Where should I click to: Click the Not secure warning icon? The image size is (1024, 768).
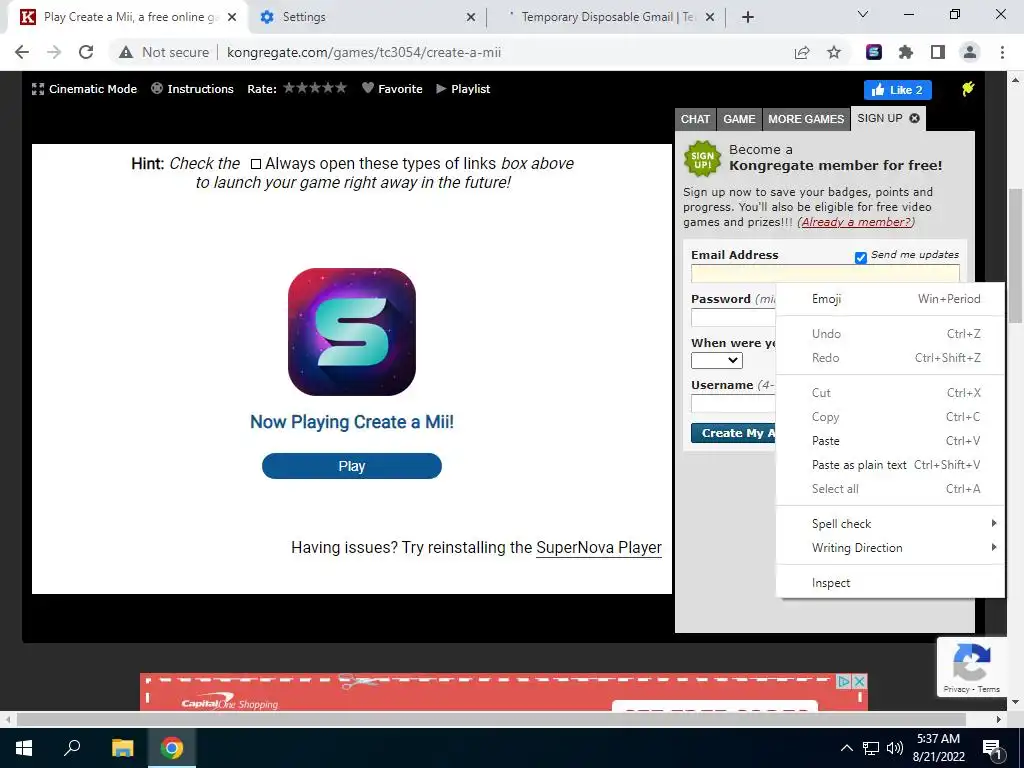126,52
